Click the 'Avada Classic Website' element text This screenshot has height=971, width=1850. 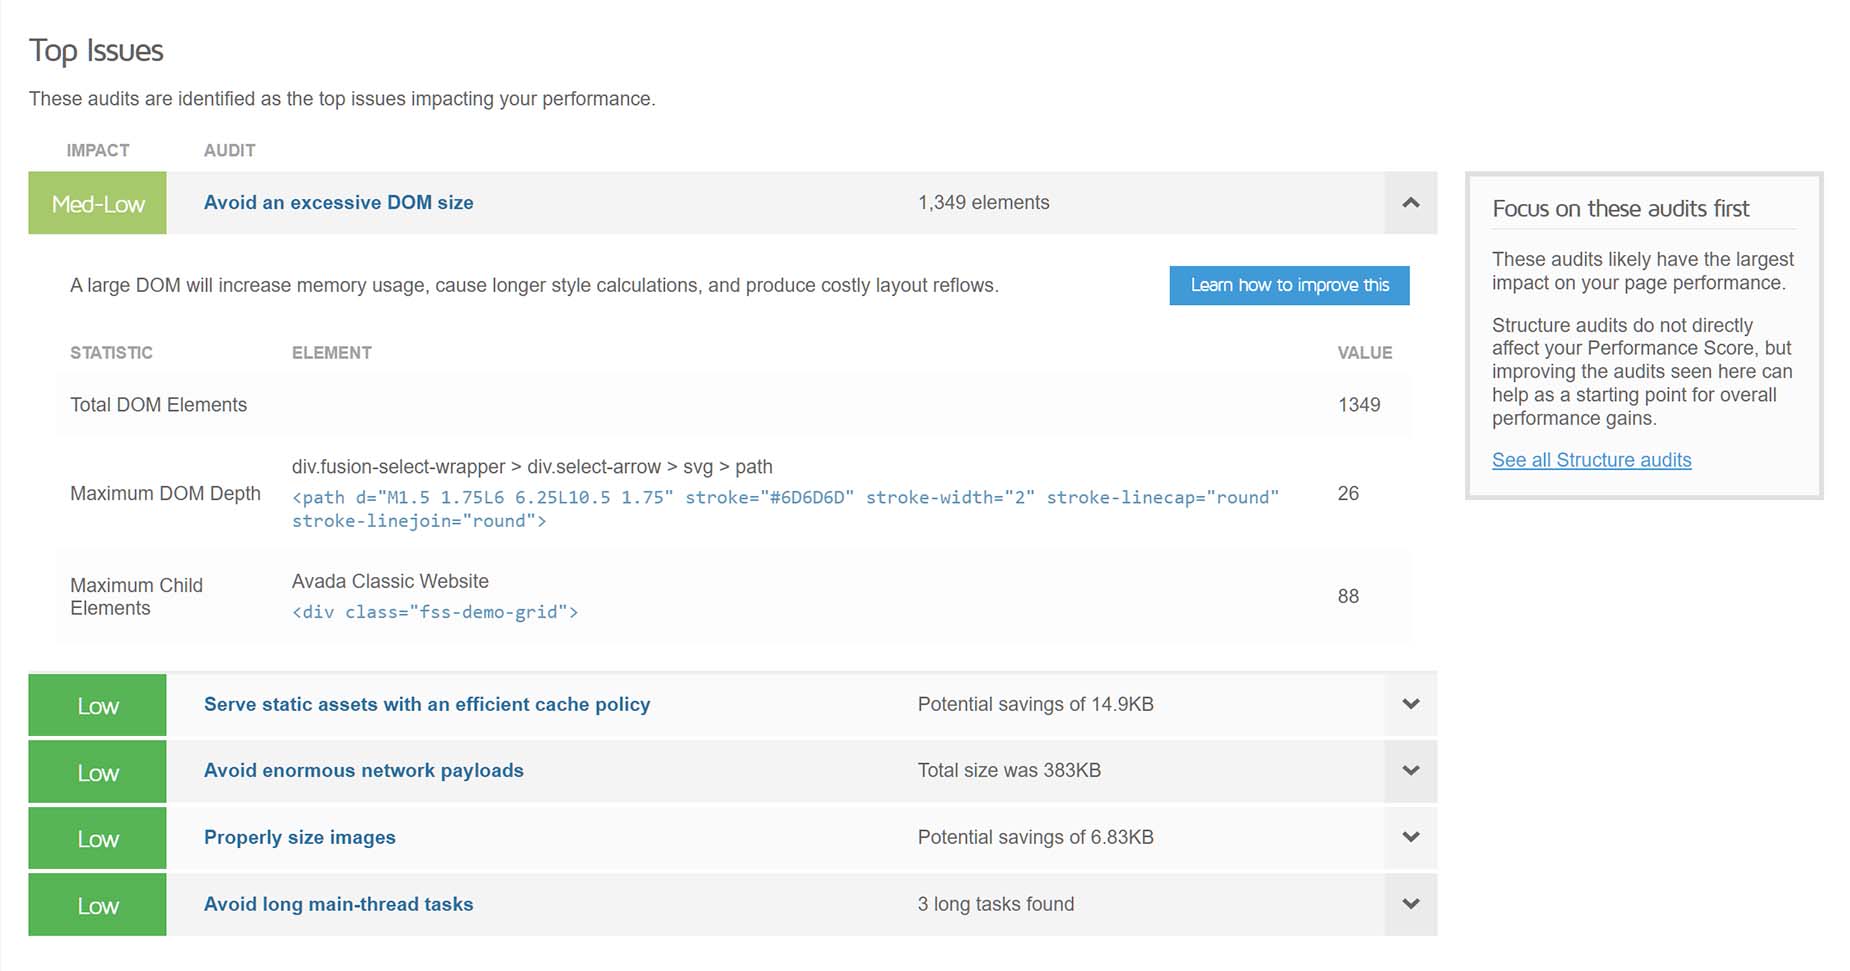[390, 581]
